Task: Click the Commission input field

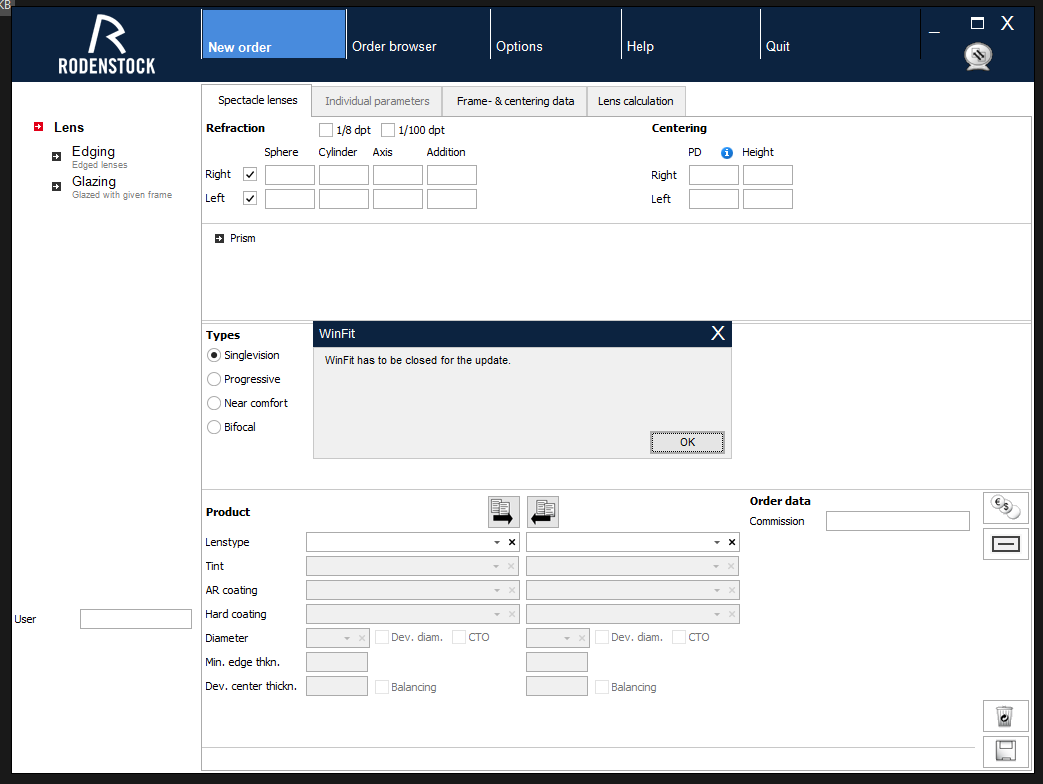Action: tap(897, 521)
